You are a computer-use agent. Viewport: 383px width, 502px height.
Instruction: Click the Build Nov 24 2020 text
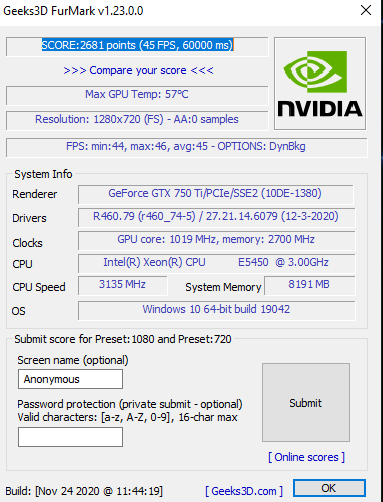tap(84, 491)
